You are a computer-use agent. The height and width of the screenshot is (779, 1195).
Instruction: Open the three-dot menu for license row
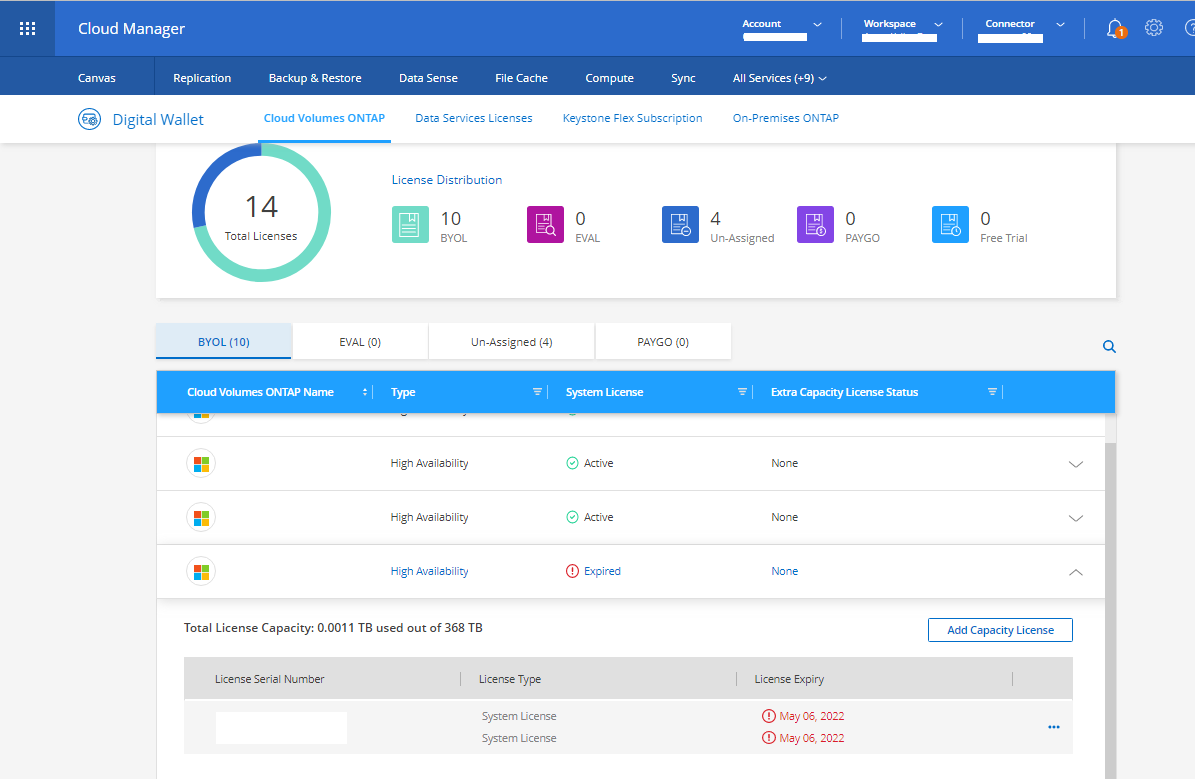pyautogui.click(x=1053, y=727)
